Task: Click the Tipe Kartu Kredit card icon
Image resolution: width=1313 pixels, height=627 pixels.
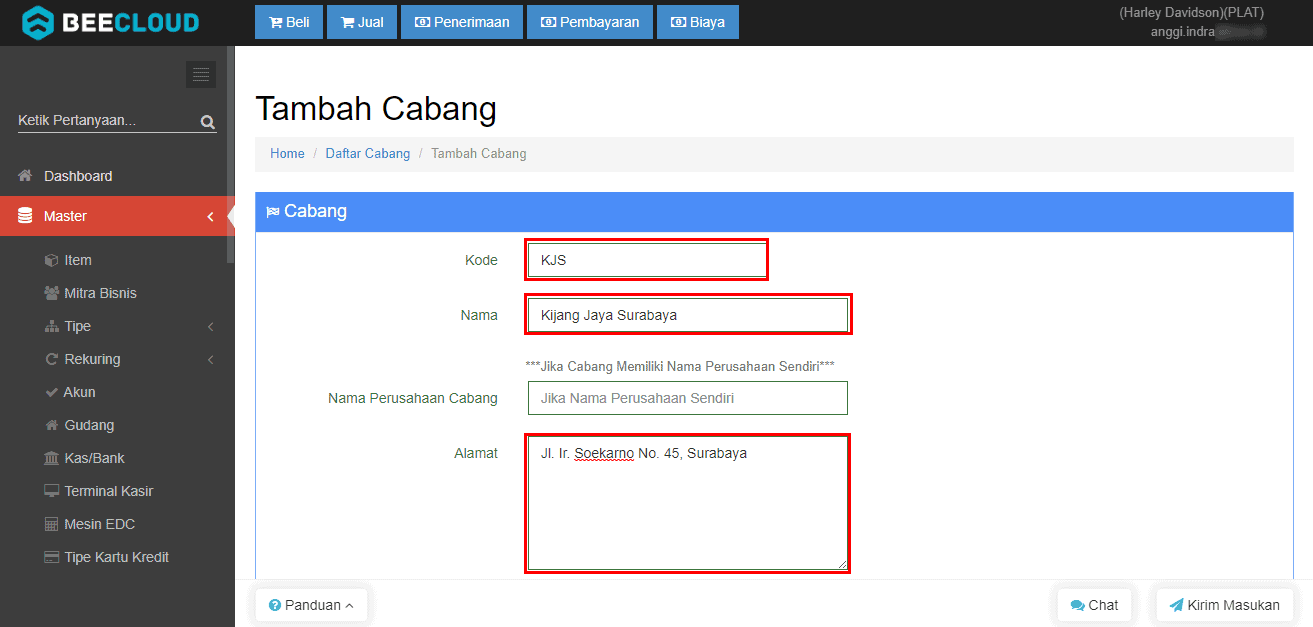Action: pyautogui.click(x=52, y=557)
